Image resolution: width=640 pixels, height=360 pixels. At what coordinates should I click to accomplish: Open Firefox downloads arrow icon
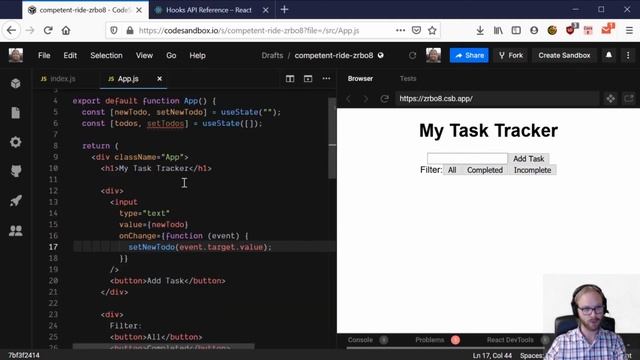[480, 30]
